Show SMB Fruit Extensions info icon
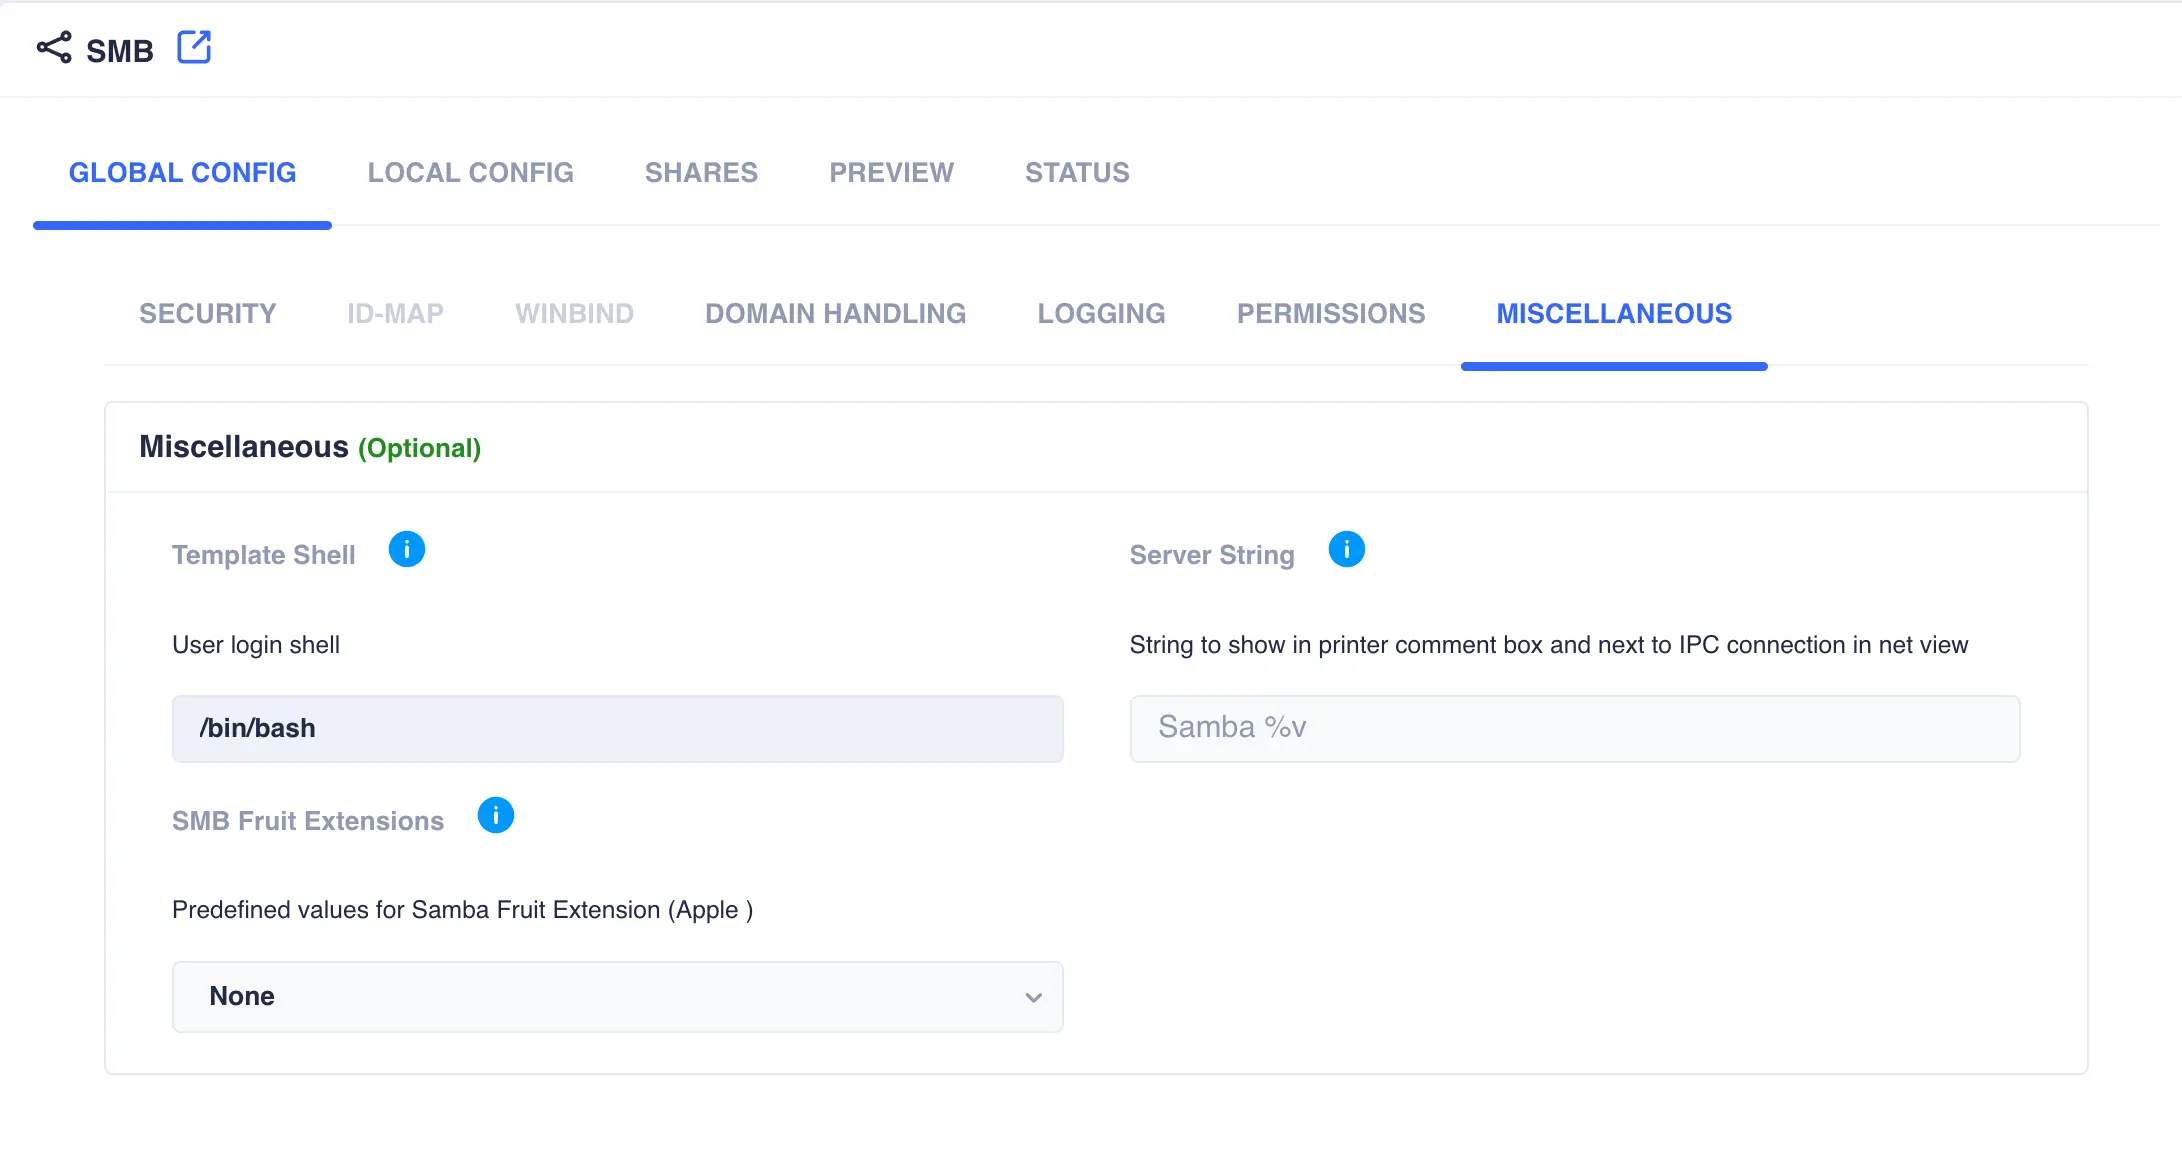The height and width of the screenshot is (1164, 2182). click(x=495, y=815)
